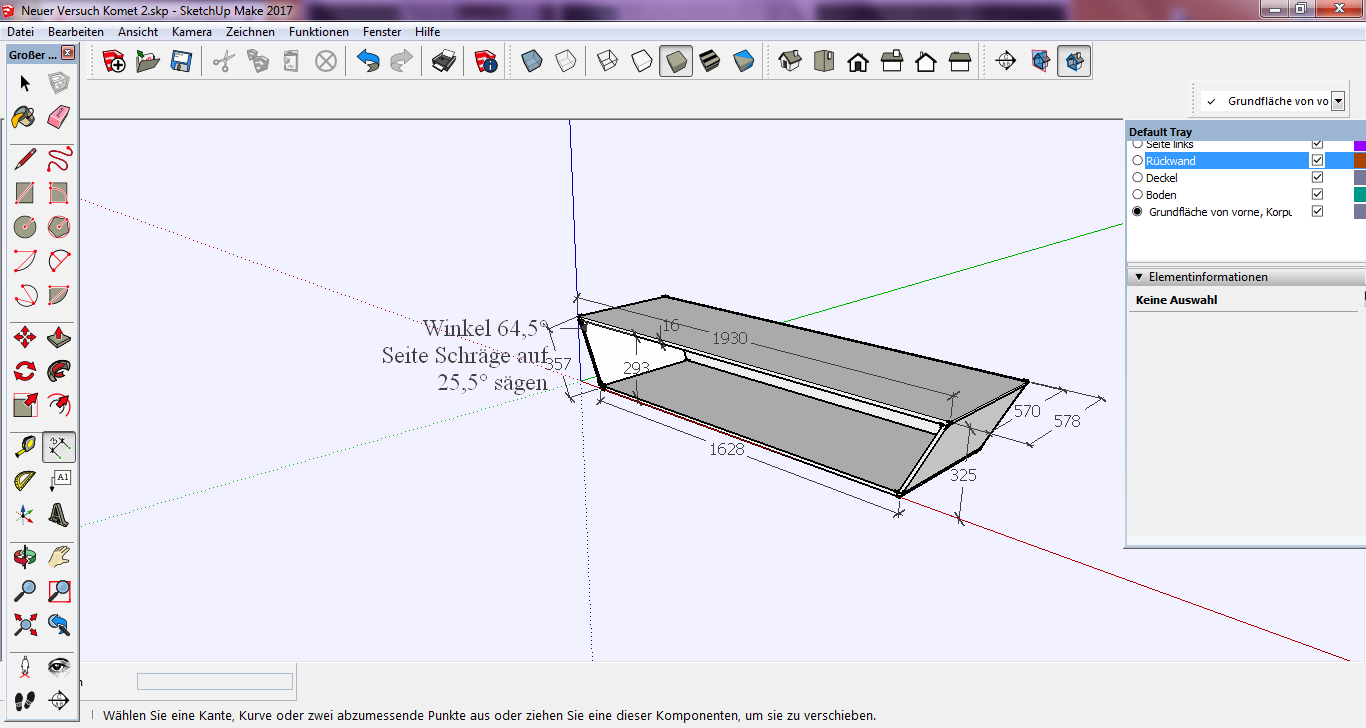Set Boden as active layer
Image resolution: width=1366 pixels, height=728 pixels.
pos(1137,195)
